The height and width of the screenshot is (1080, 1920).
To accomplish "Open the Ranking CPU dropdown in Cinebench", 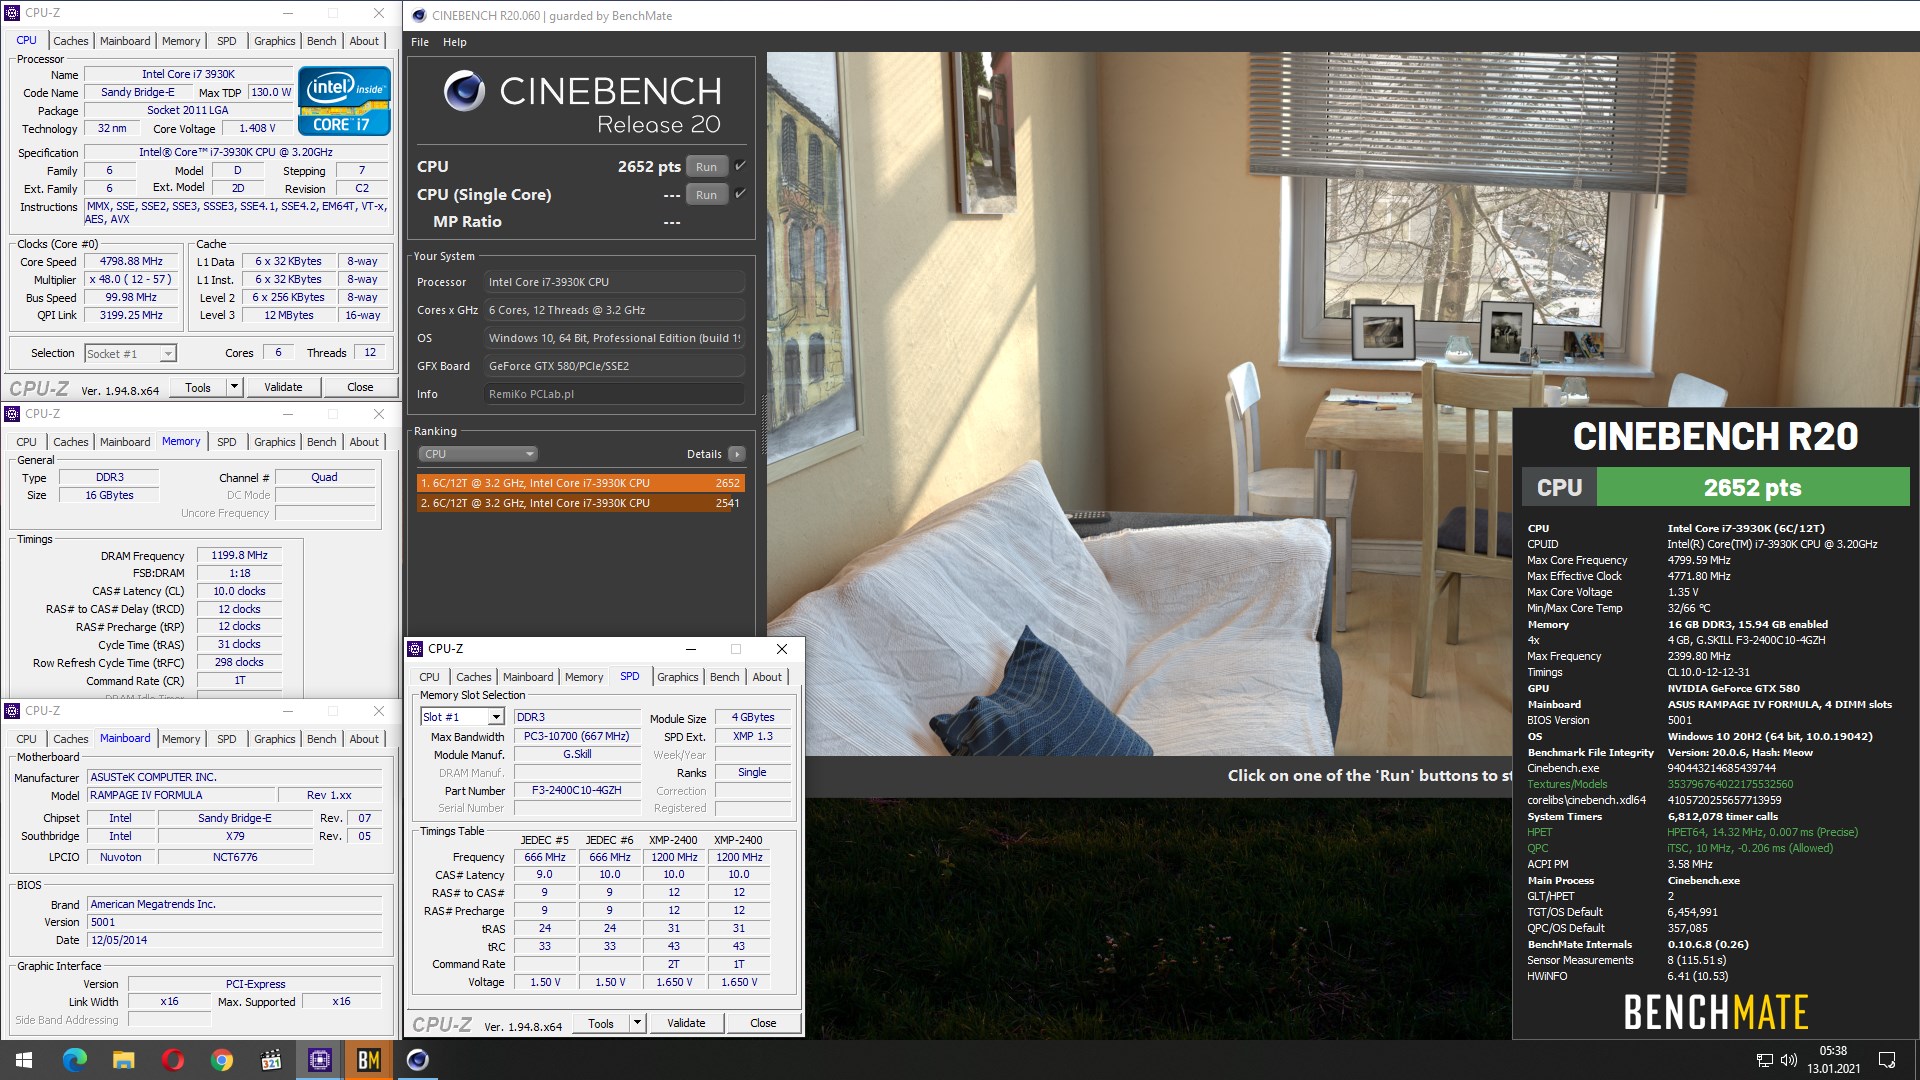I will click(478, 454).
